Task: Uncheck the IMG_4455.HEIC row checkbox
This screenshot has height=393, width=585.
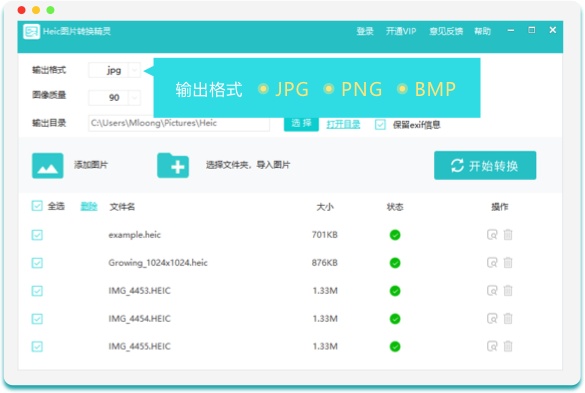Action: pyautogui.click(x=37, y=347)
